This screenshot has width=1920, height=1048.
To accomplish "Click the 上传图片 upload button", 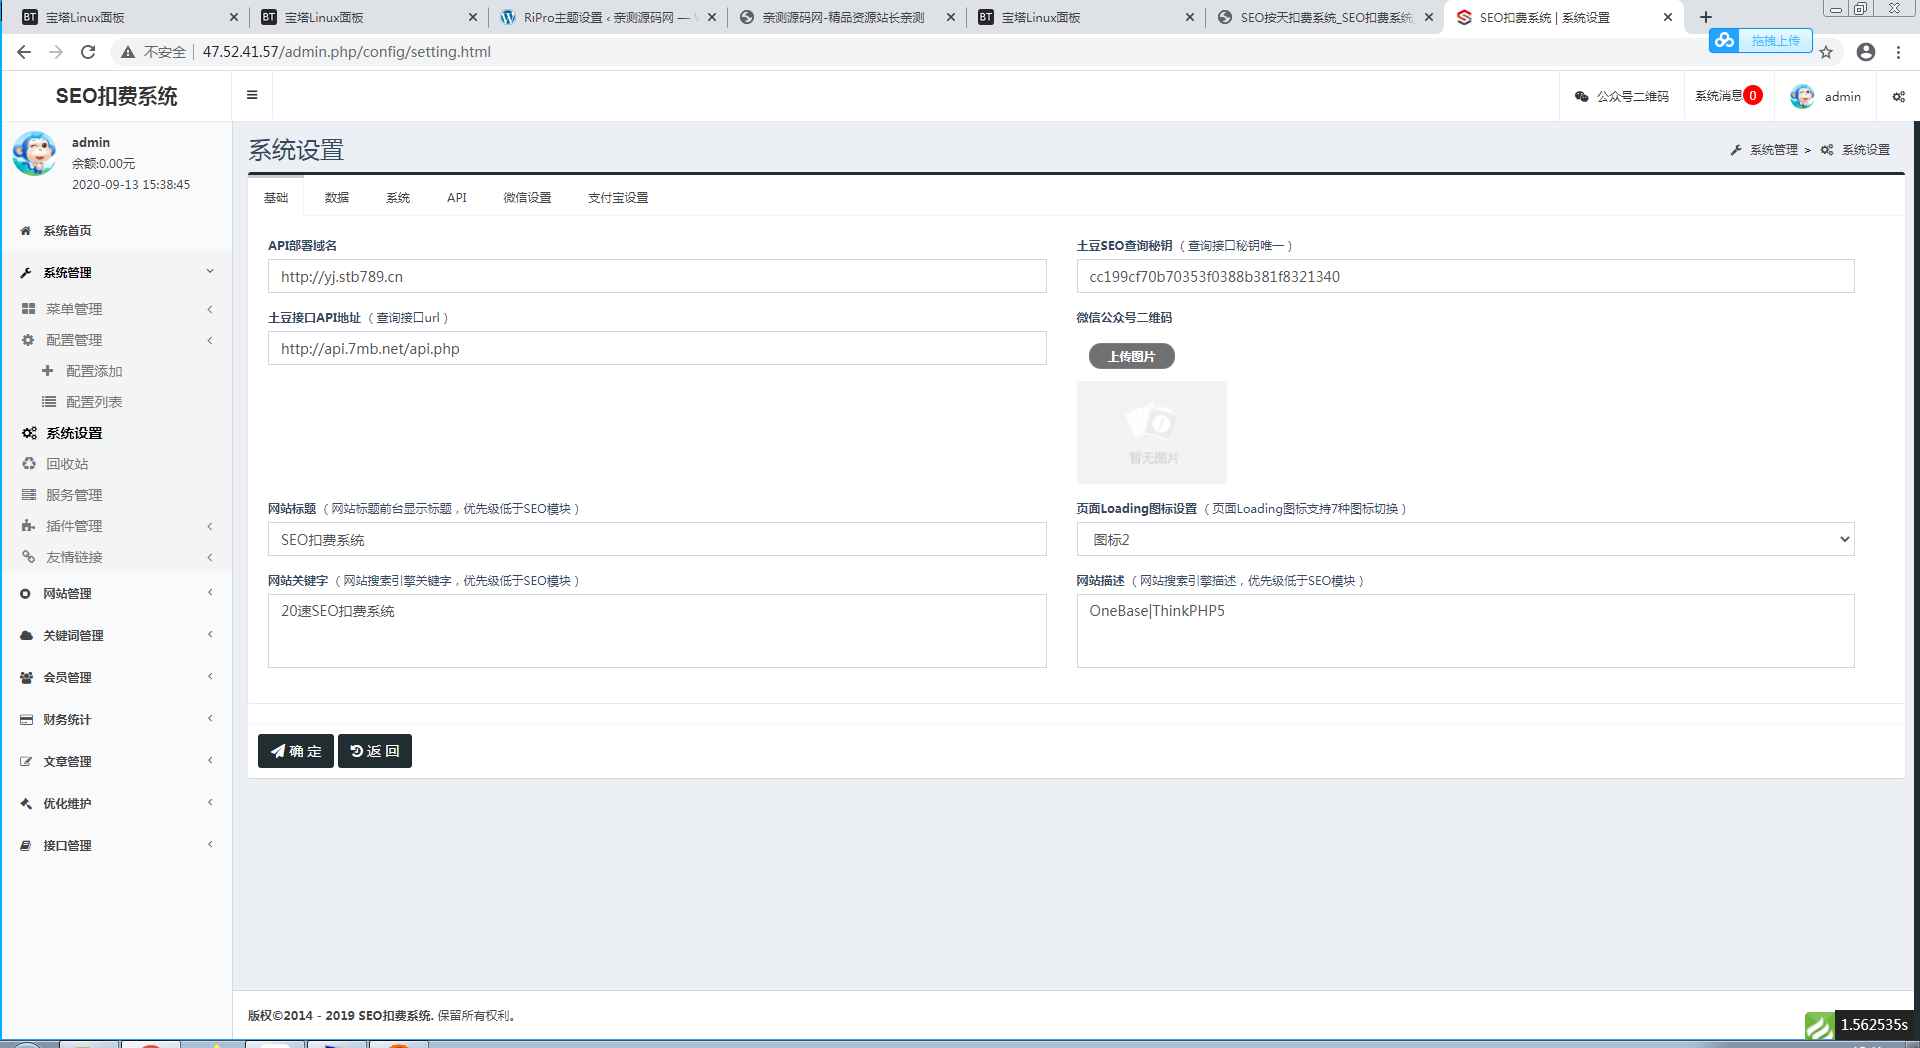I will [x=1131, y=356].
